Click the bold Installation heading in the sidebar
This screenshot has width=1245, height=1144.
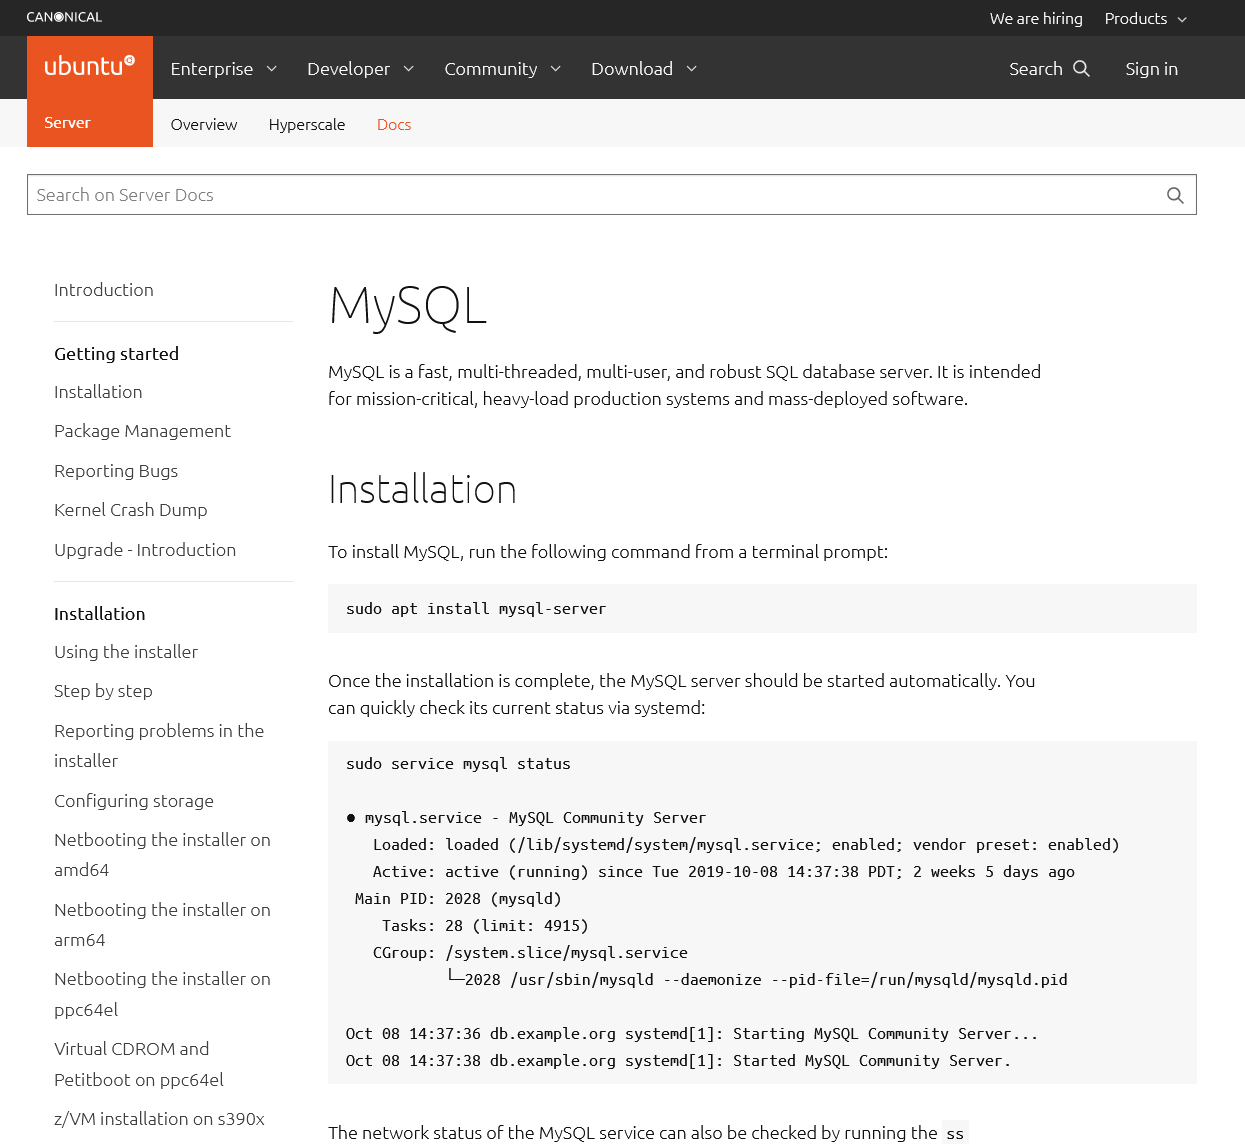coord(100,614)
